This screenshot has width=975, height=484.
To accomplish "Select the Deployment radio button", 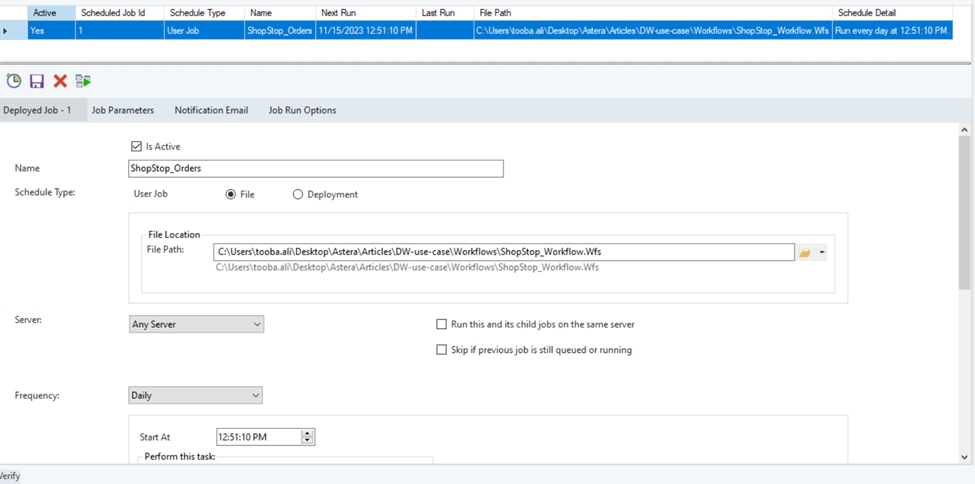I will click(x=298, y=195).
